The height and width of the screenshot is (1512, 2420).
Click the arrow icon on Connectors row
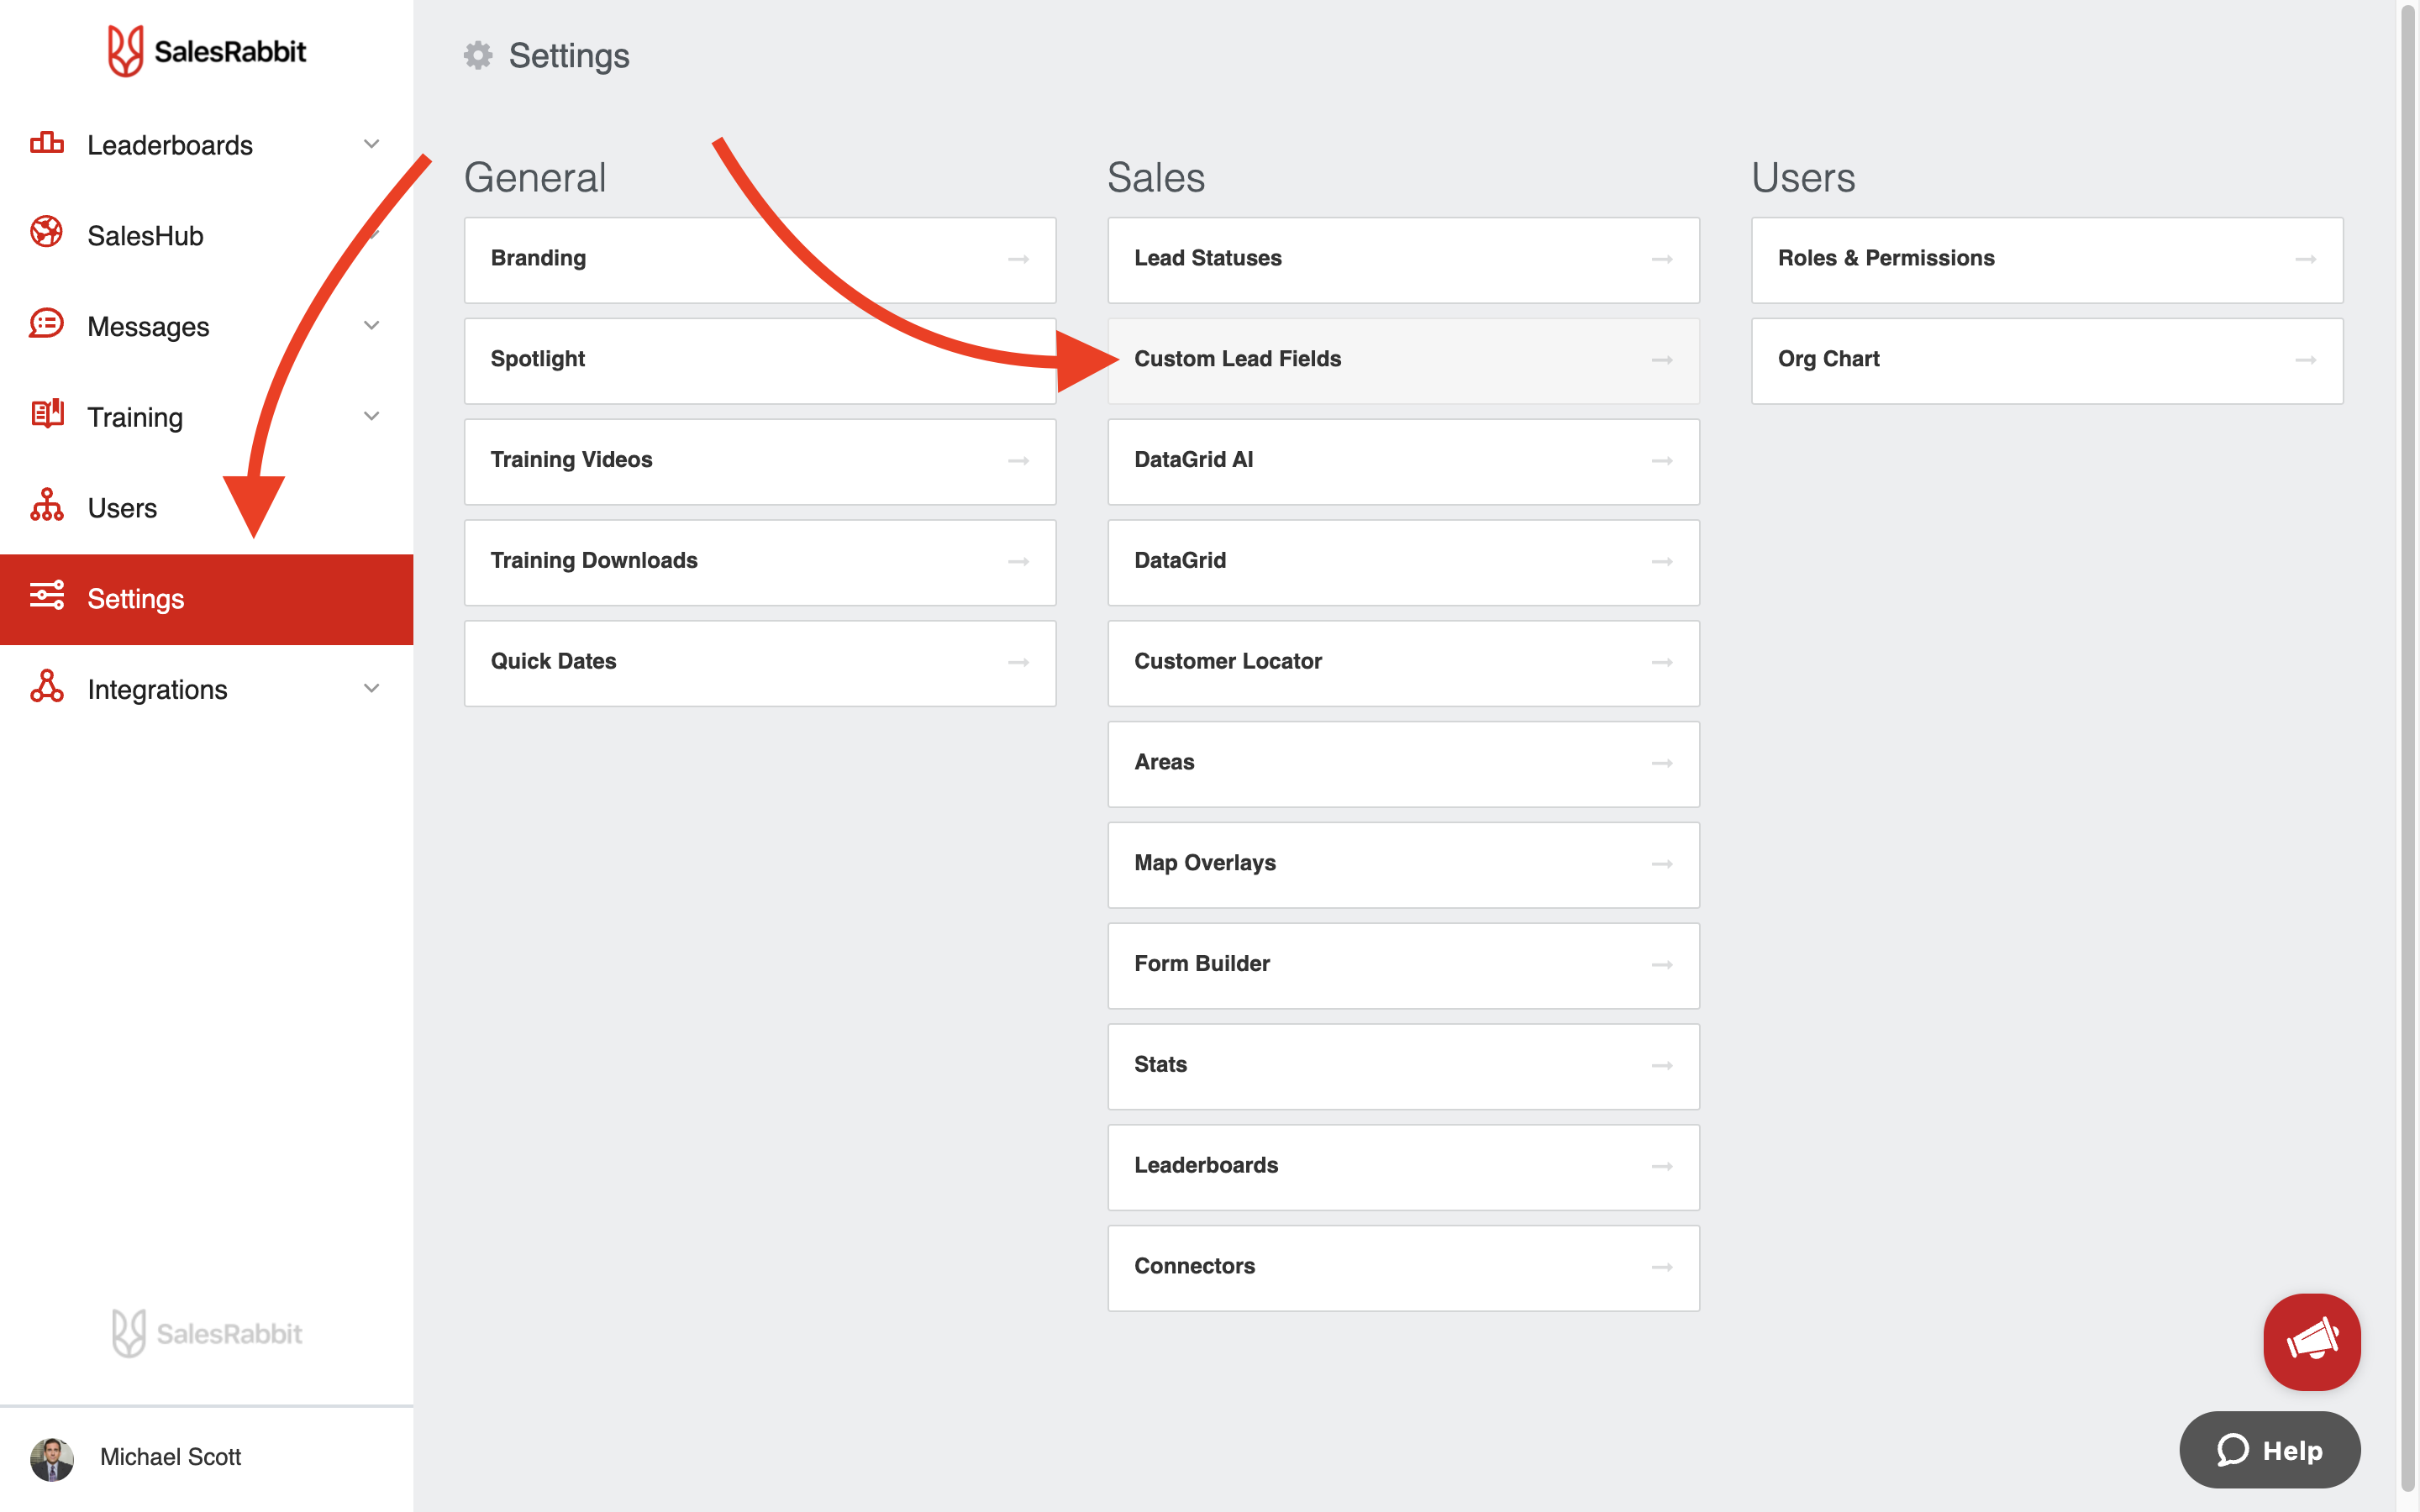1662,1268
